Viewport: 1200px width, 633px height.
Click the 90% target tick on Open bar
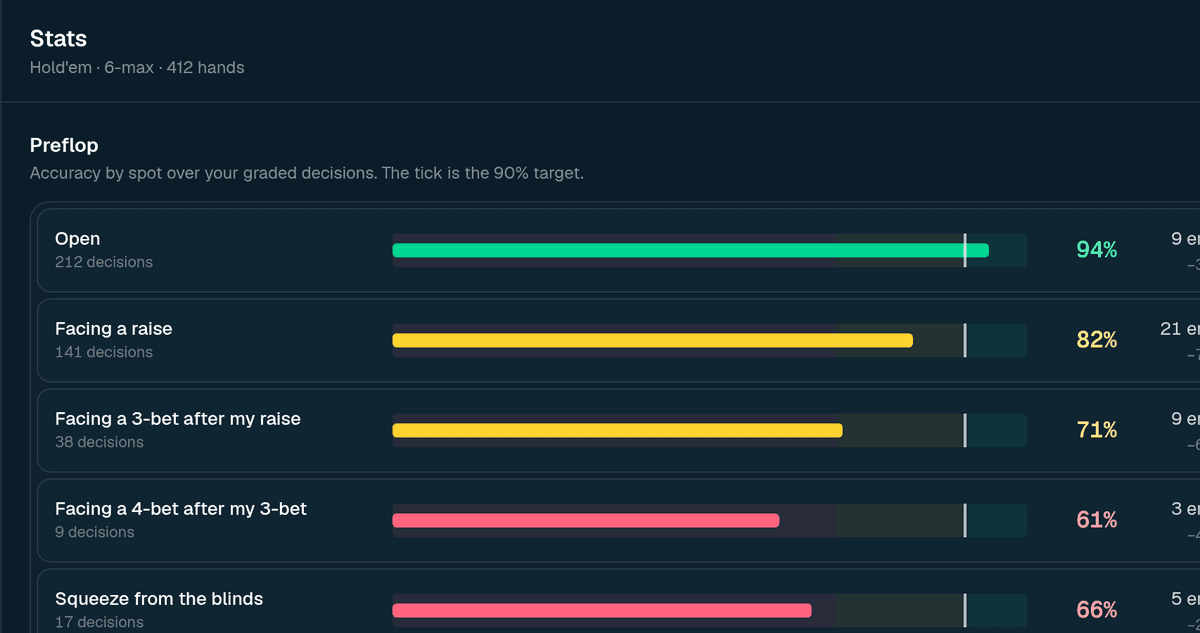pyautogui.click(x=965, y=250)
